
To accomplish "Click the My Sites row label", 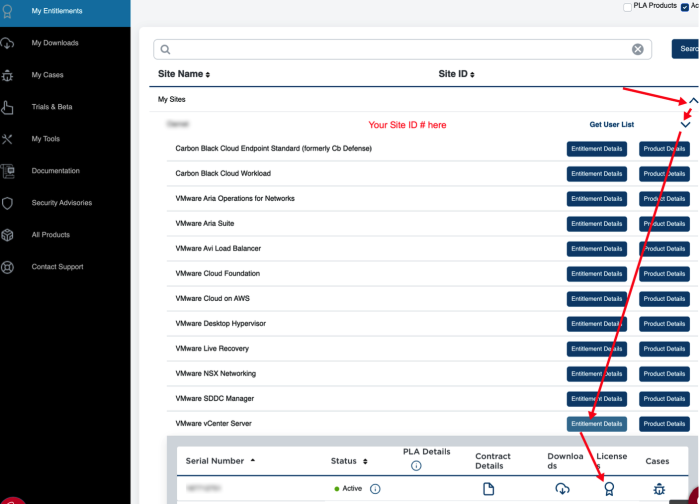I will [x=171, y=100].
